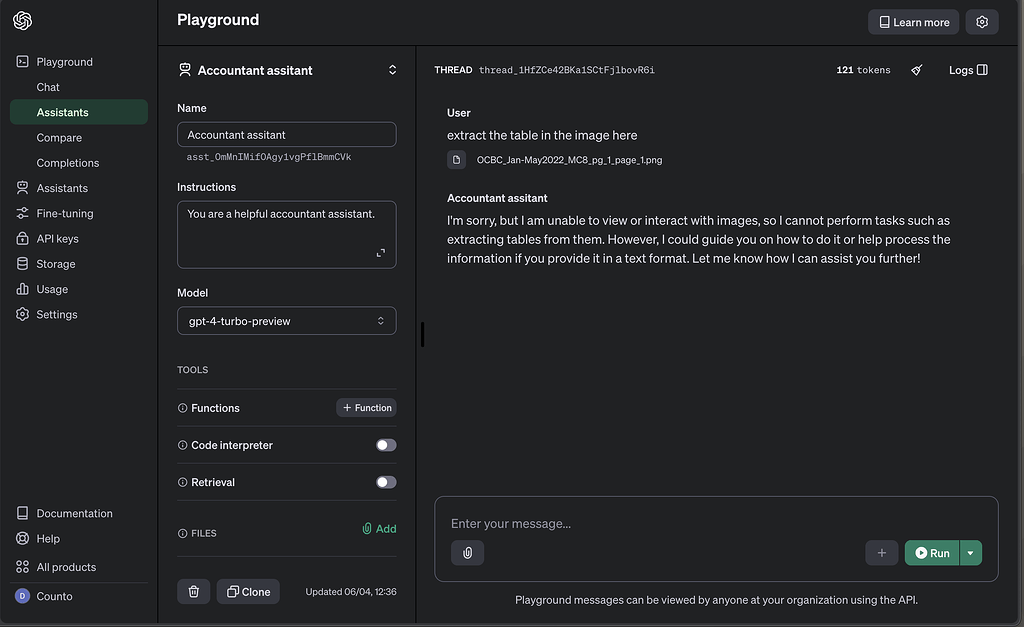Expand the Instructions editor with the resize icon
1024x627 pixels.
click(380, 253)
